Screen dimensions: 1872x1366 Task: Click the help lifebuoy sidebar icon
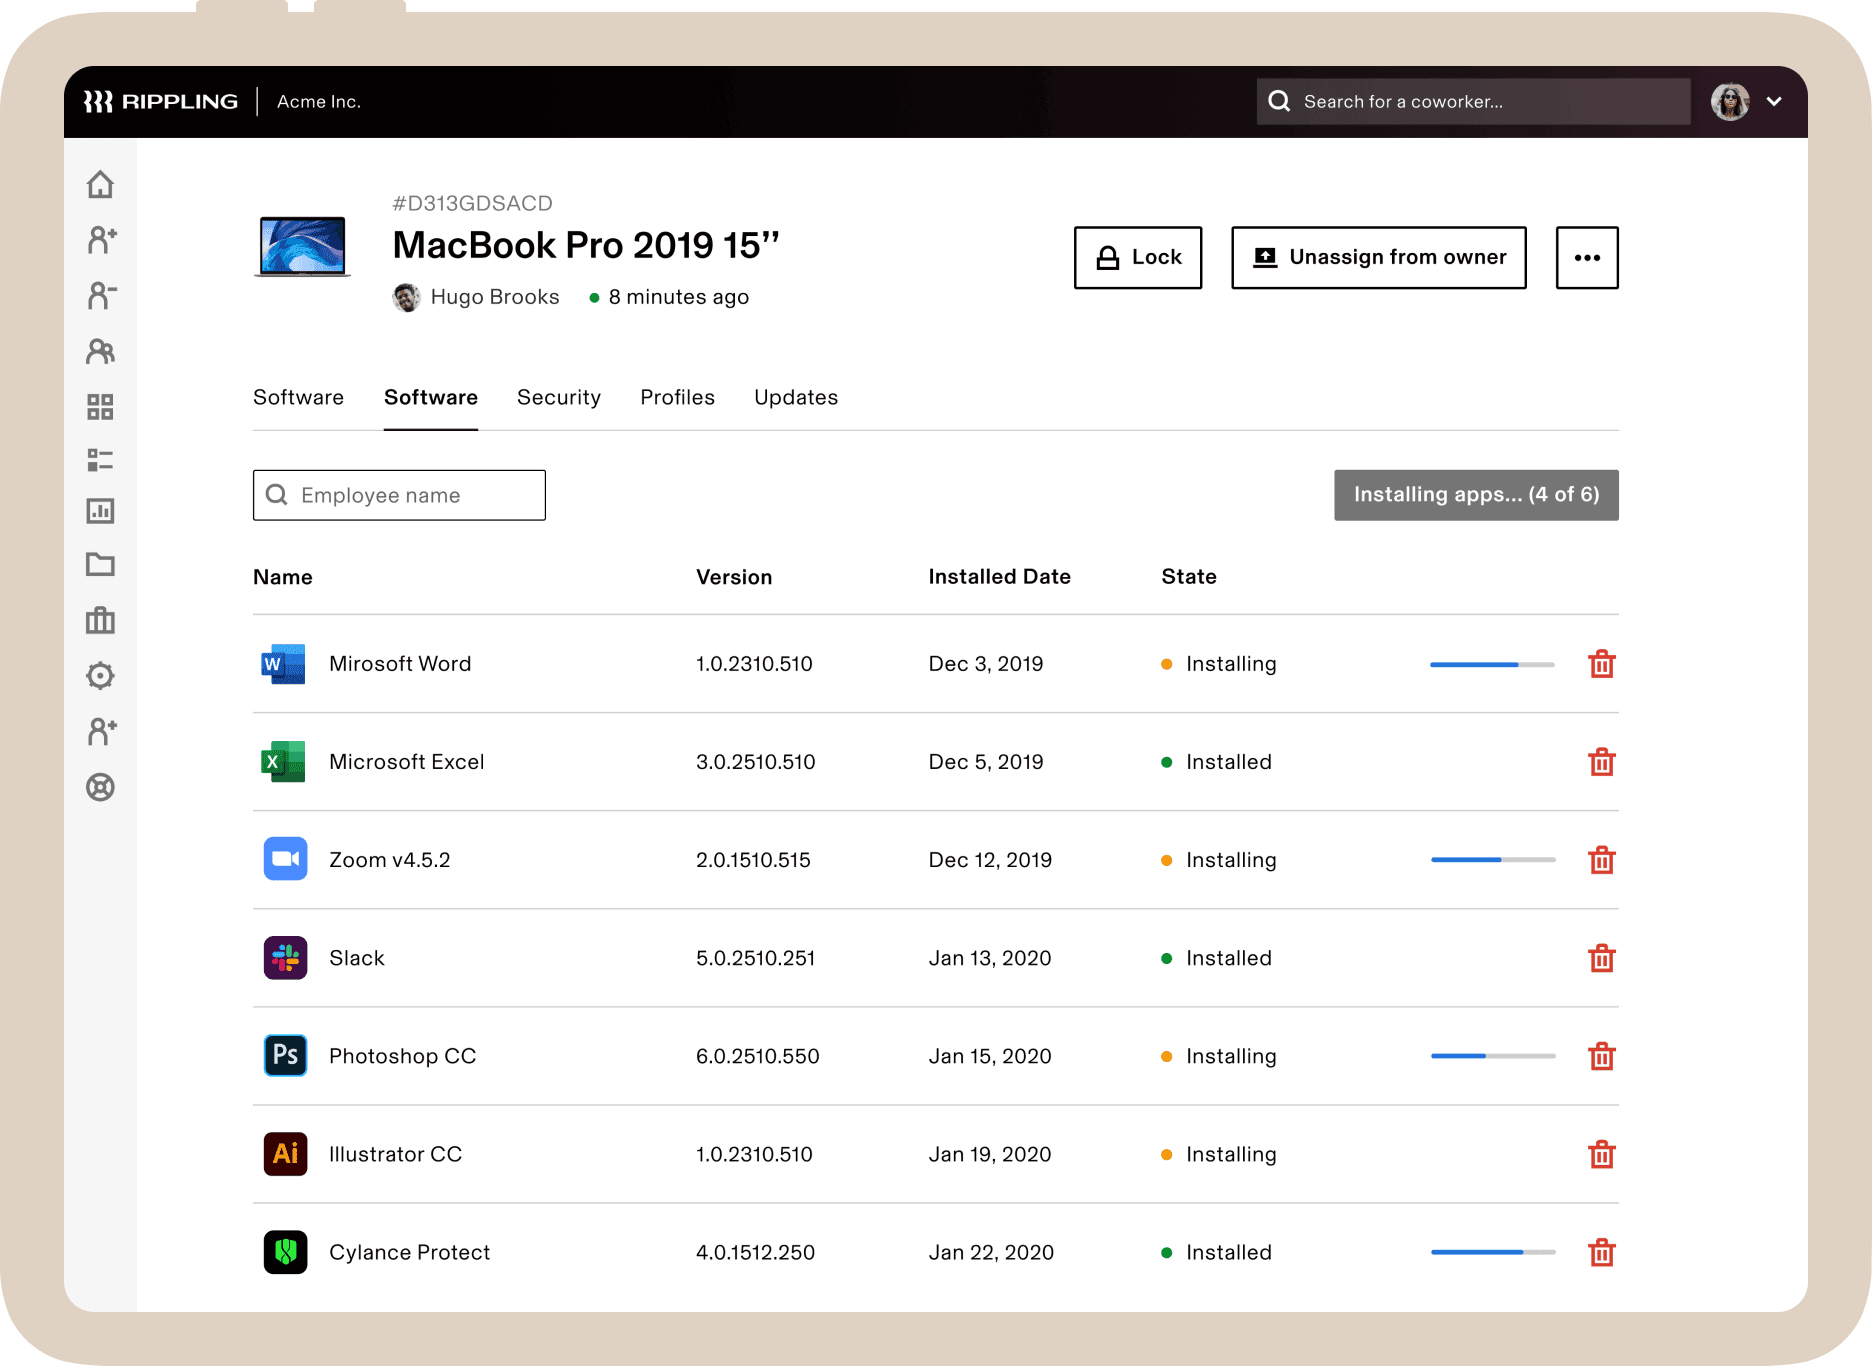(100, 788)
